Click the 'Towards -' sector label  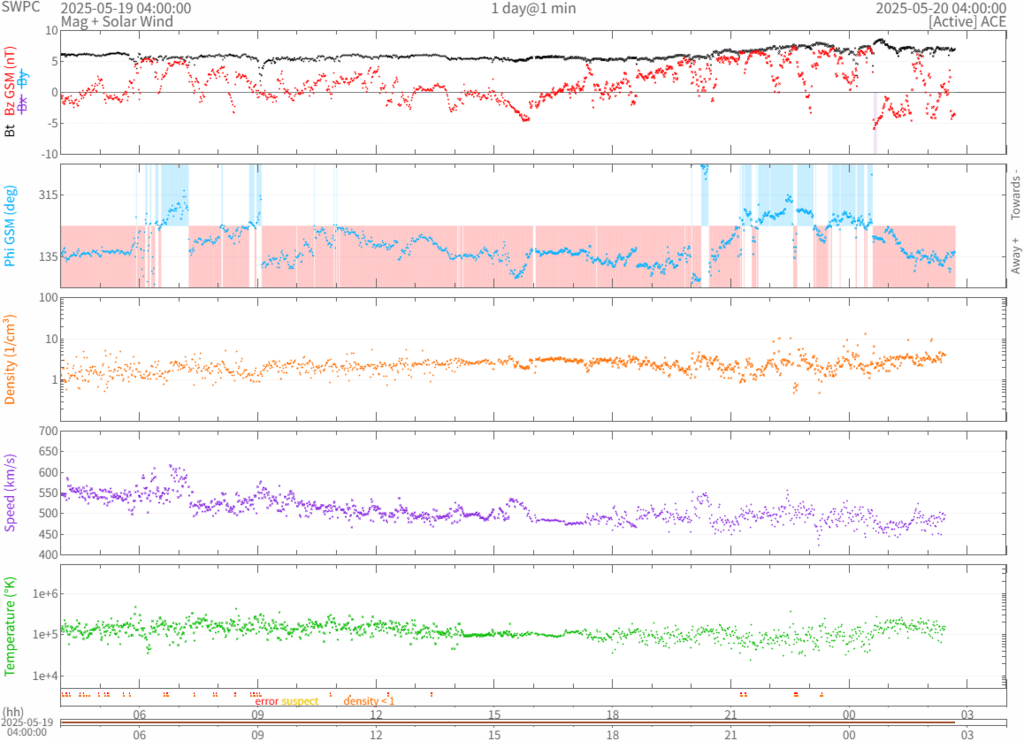coord(1015,193)
